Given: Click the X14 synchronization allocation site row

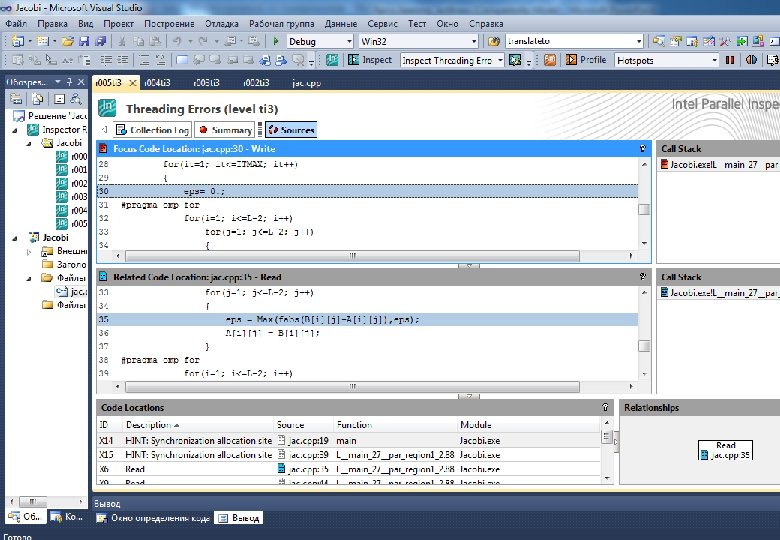Looking at the screenshot, I should 348,441.
